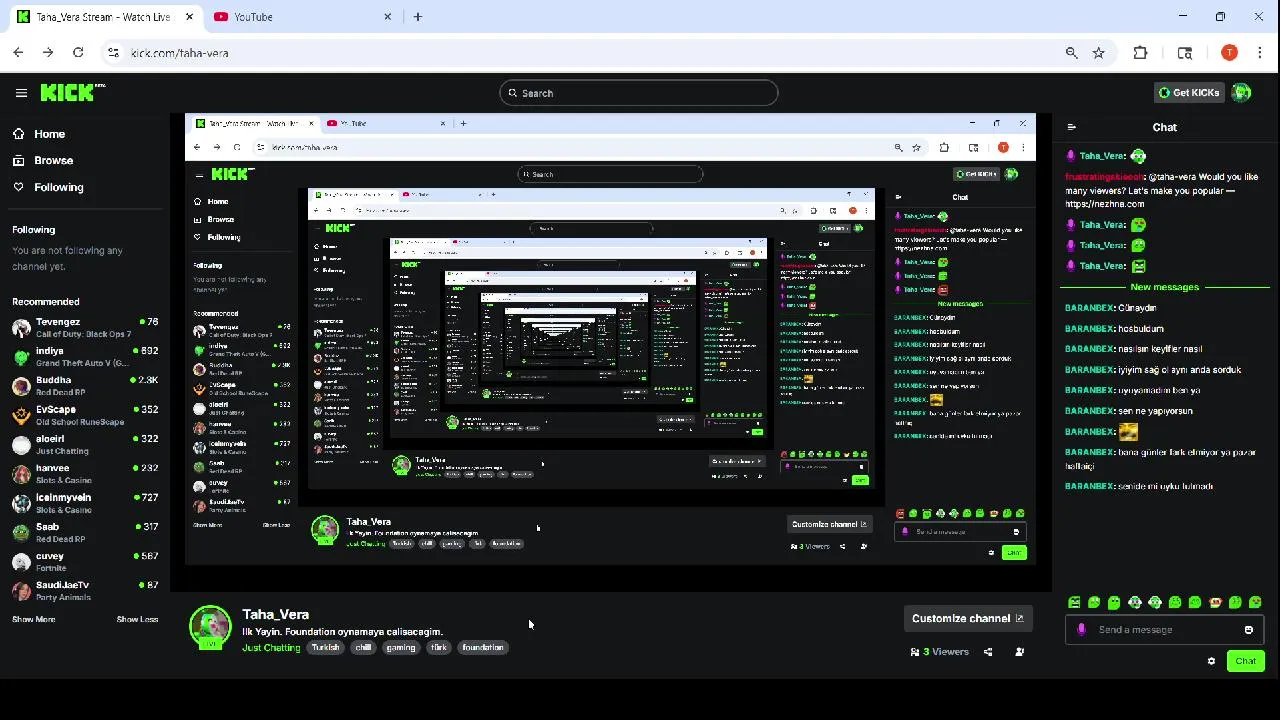Click BARANBEX username on Günaydın message
The image size is (1280, 720).
point(1089,308)
